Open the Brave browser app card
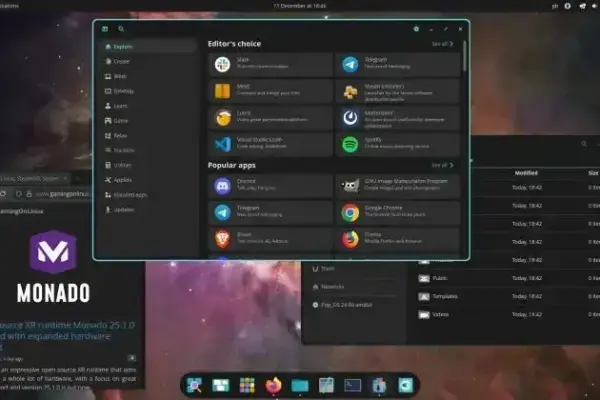Image resolution: width=600 pixels, height=400 pixels. pyautogui.click(x=271, y=239)
